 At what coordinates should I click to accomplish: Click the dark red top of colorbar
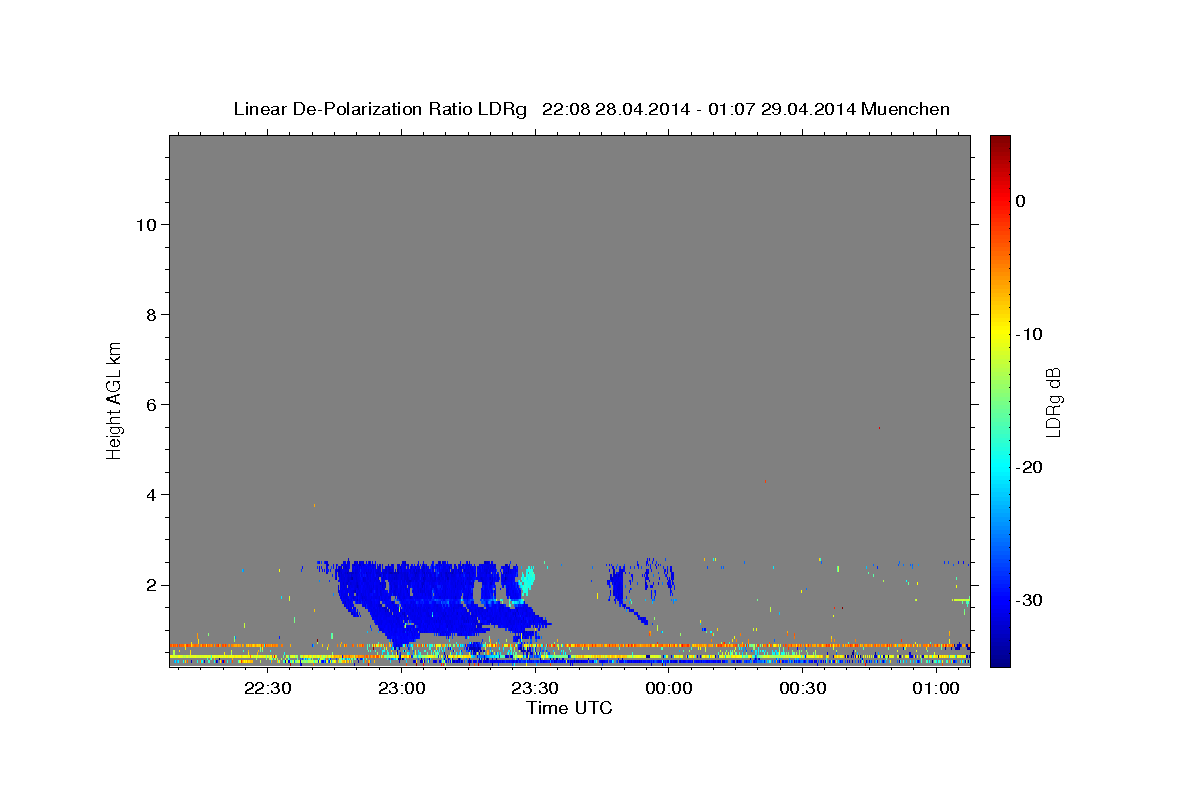[1000, 142]
